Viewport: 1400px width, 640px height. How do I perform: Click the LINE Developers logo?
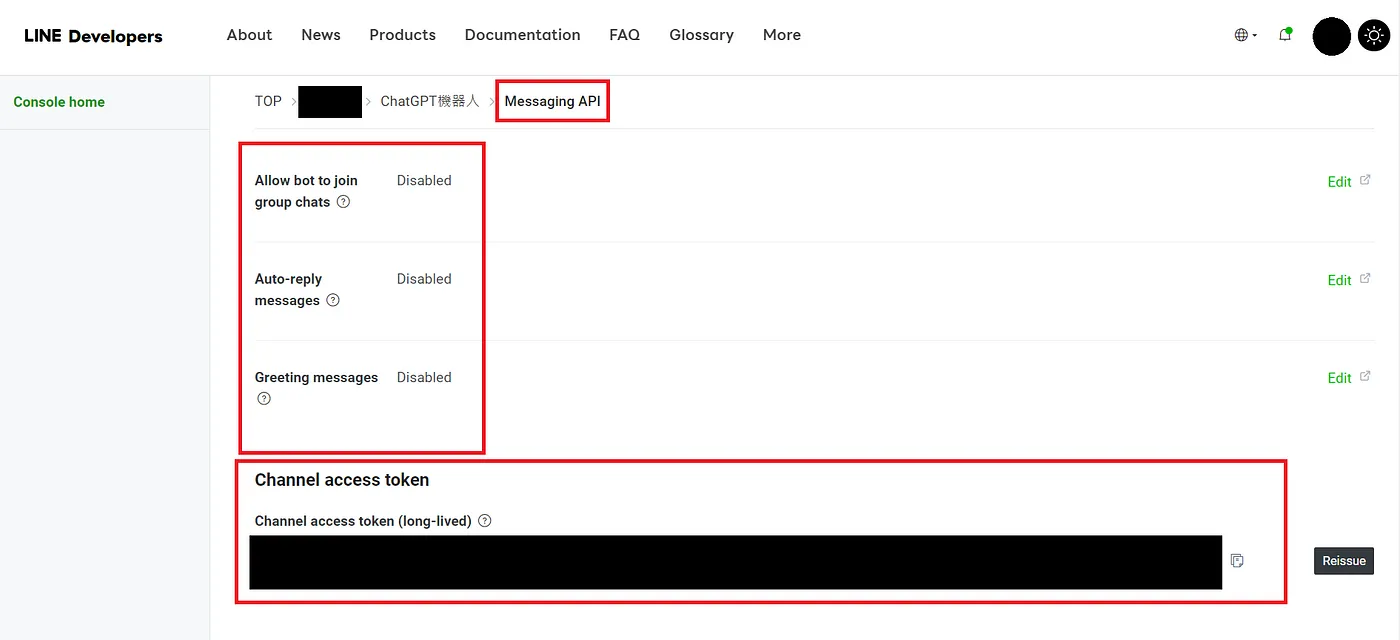pyautogui.click(x=93, y=36)
